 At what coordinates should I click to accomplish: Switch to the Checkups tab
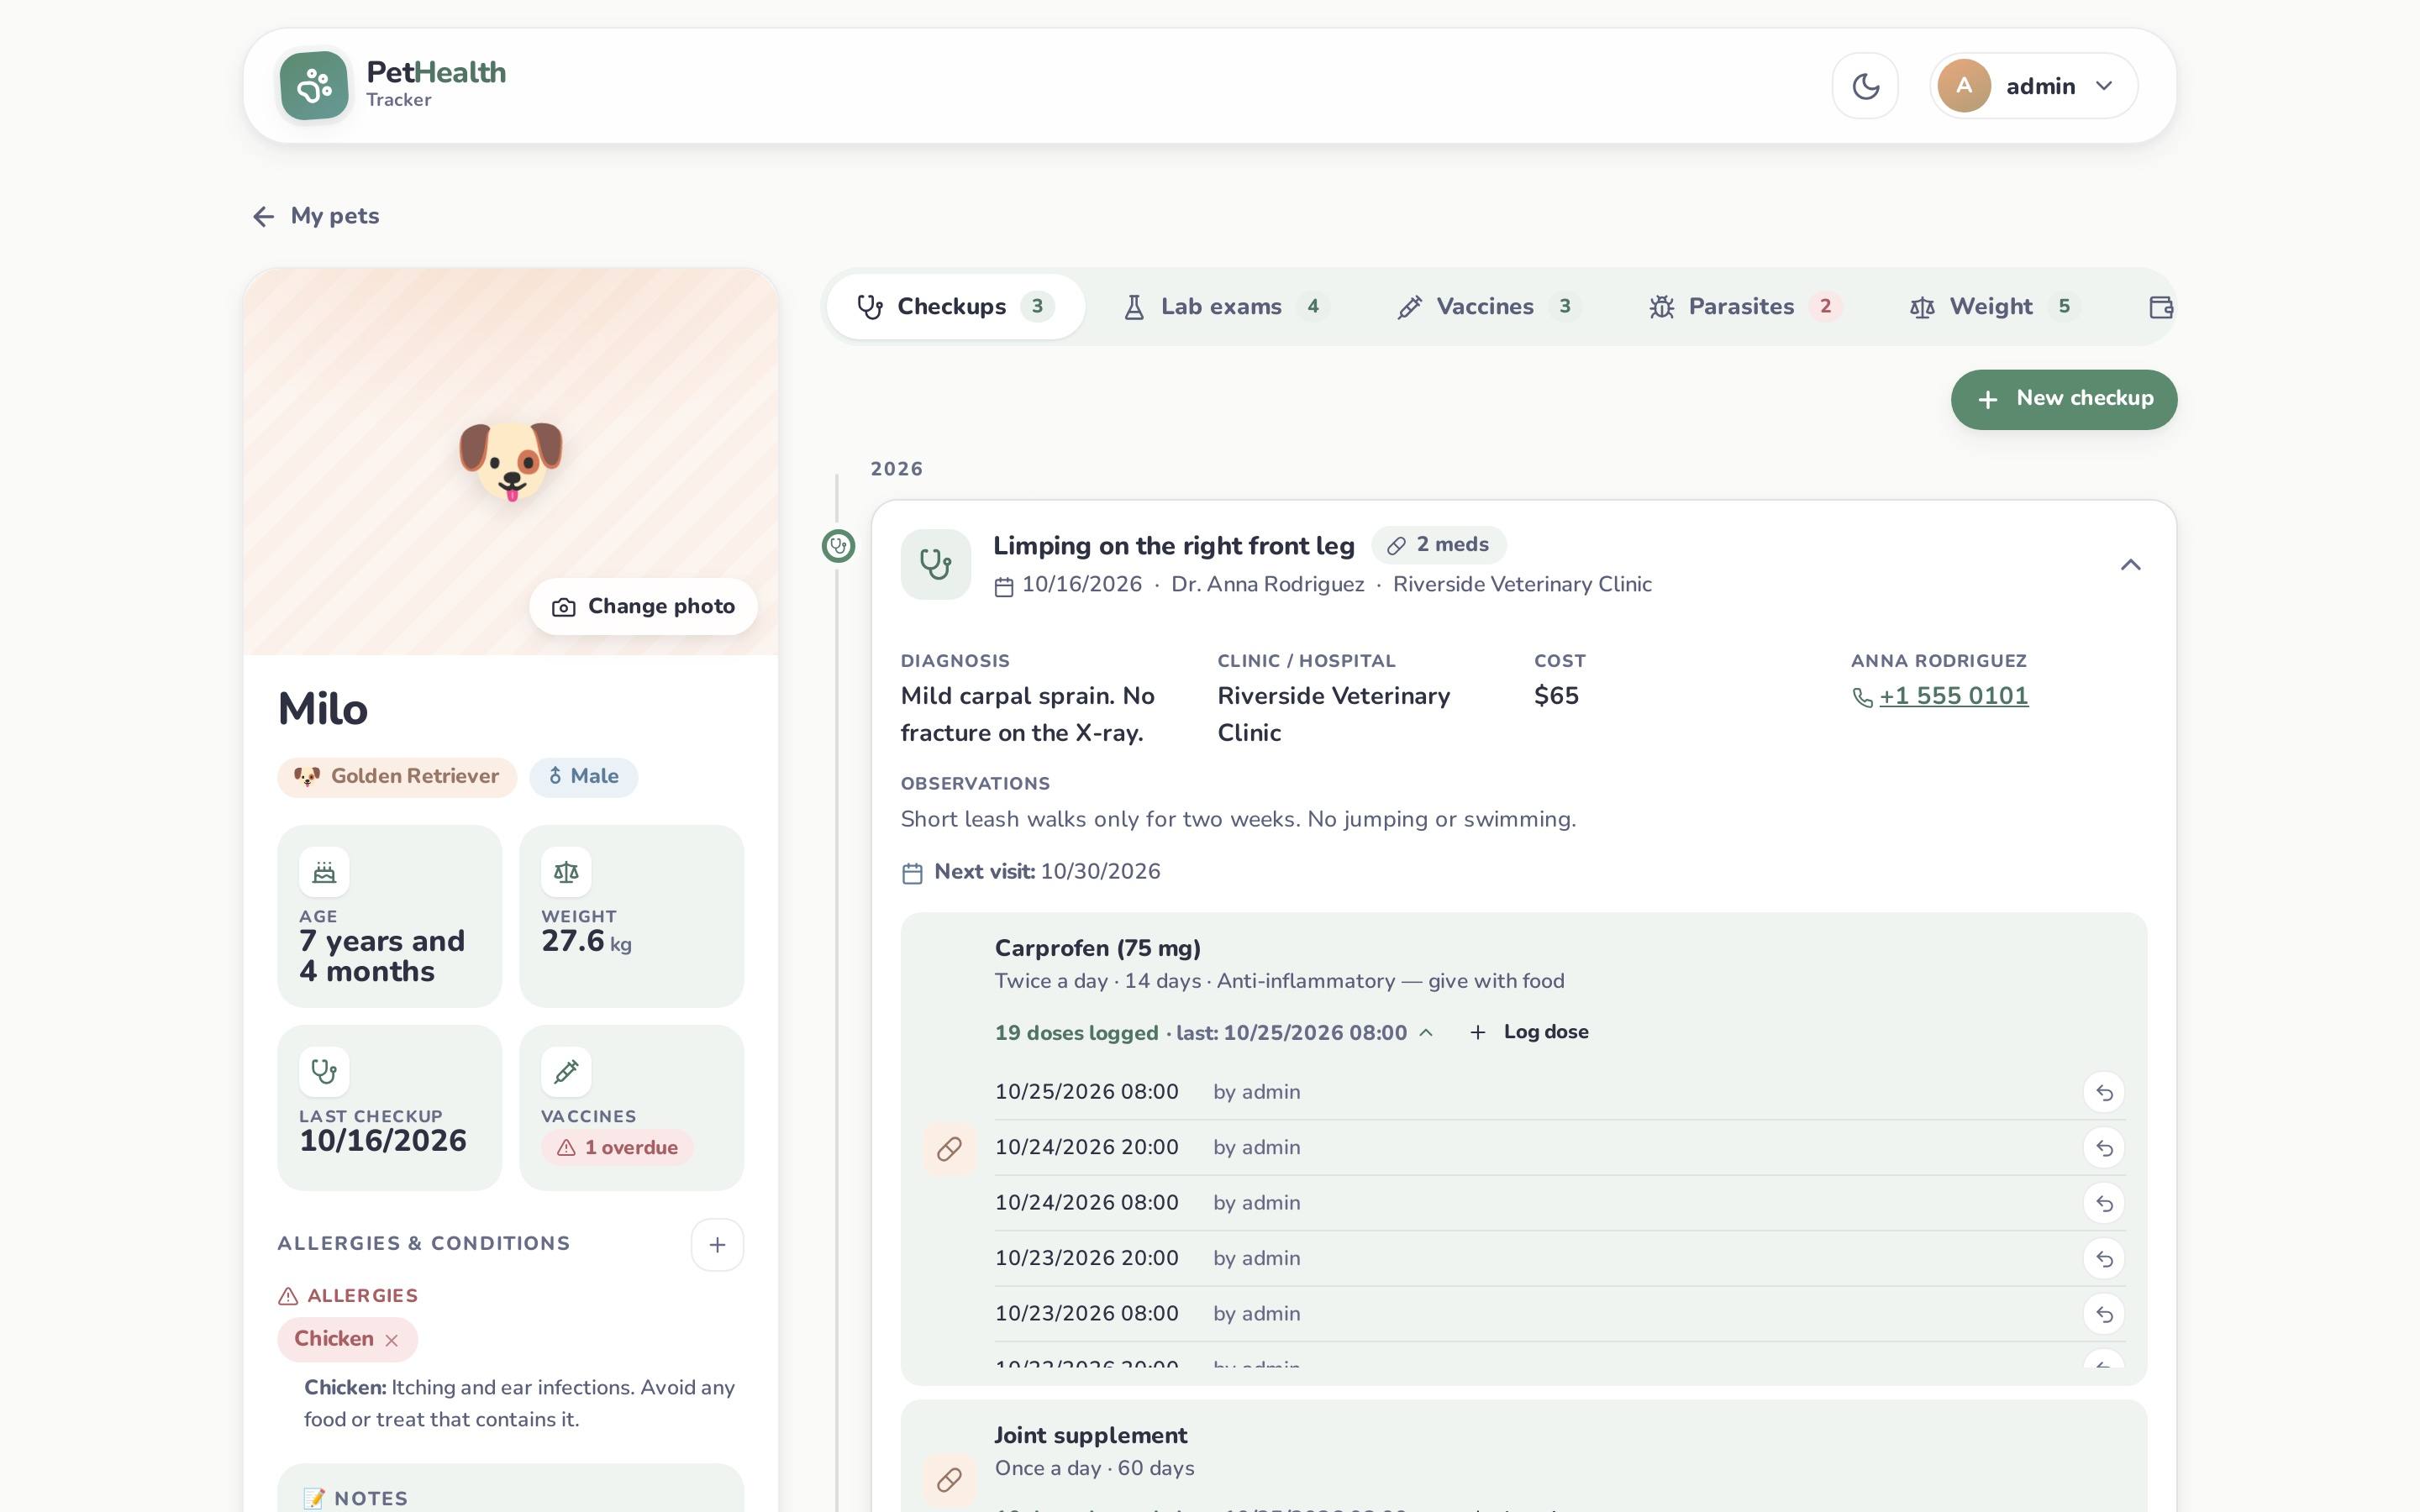point(955,307)
